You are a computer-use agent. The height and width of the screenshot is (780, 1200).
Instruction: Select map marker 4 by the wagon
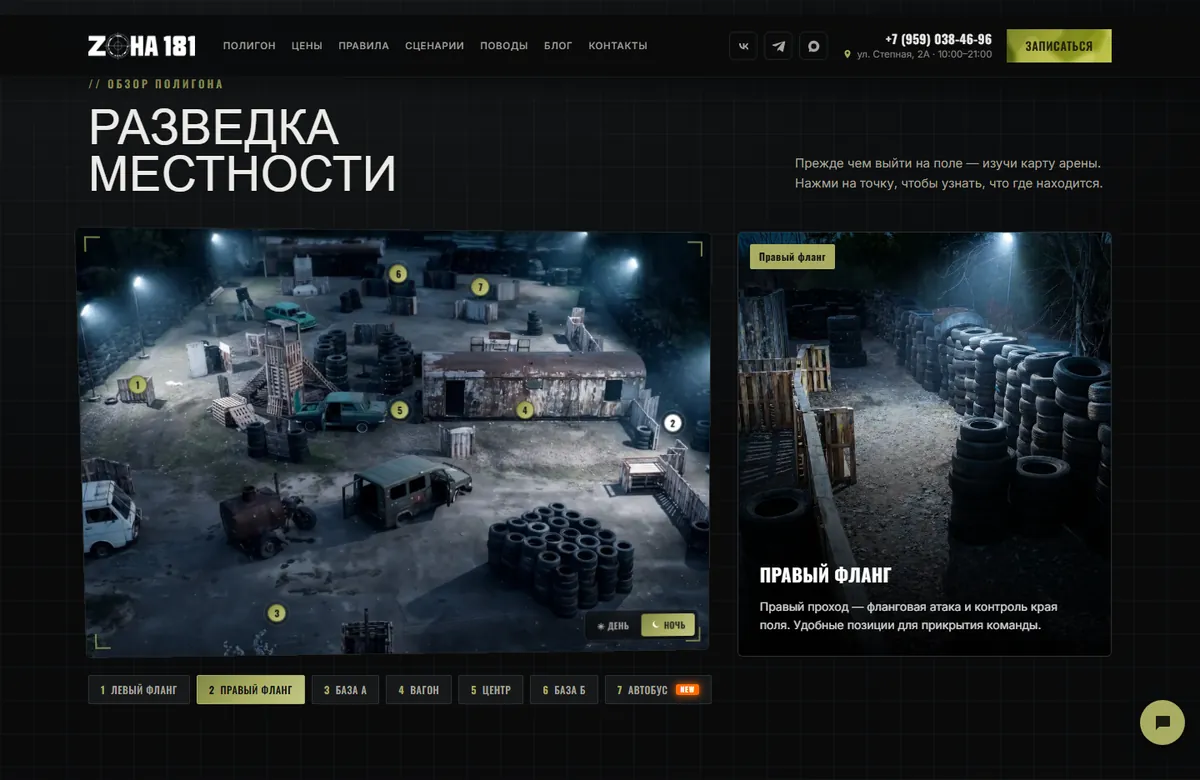point(524,409)
